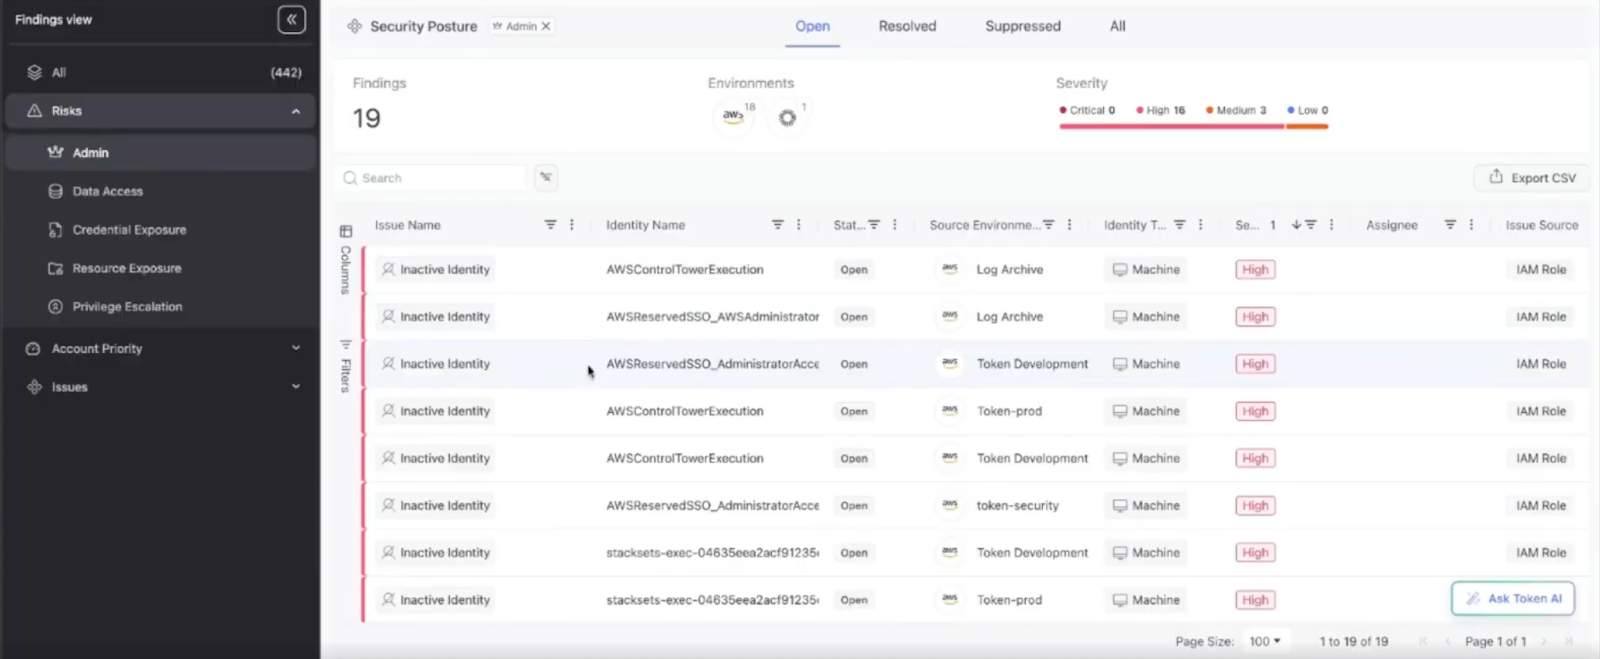Switch to the Suppressed tab
Viewport: 1600px width, 659px height.
1022,26
